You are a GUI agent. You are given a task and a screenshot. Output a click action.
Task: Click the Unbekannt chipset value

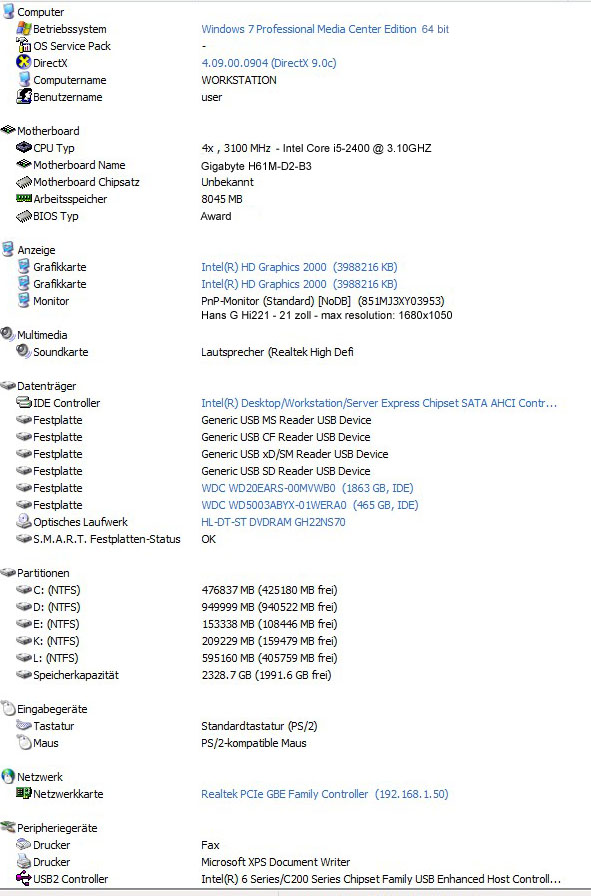(x=227, y=182)
